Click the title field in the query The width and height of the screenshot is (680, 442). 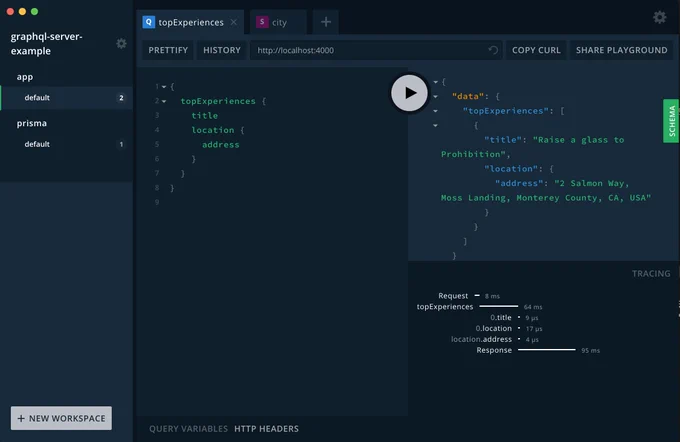pos(205,115)
